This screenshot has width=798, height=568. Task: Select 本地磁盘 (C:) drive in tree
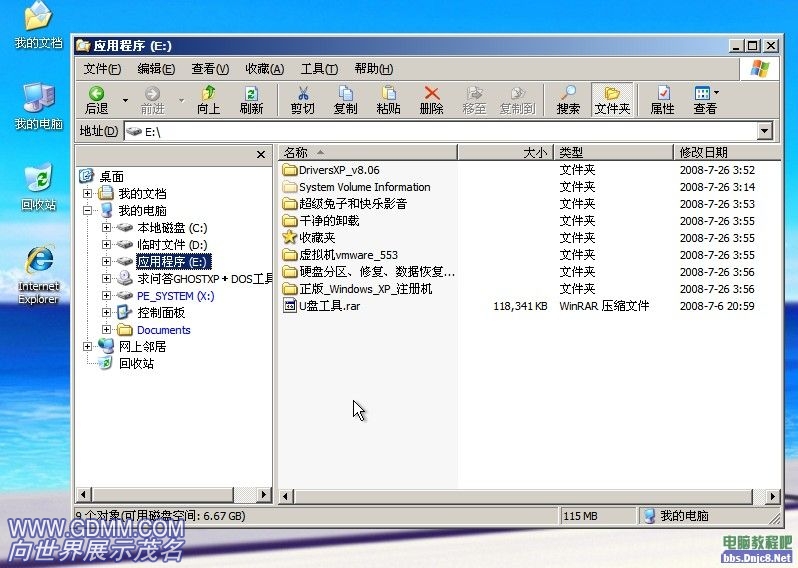[x=172, y=228]
